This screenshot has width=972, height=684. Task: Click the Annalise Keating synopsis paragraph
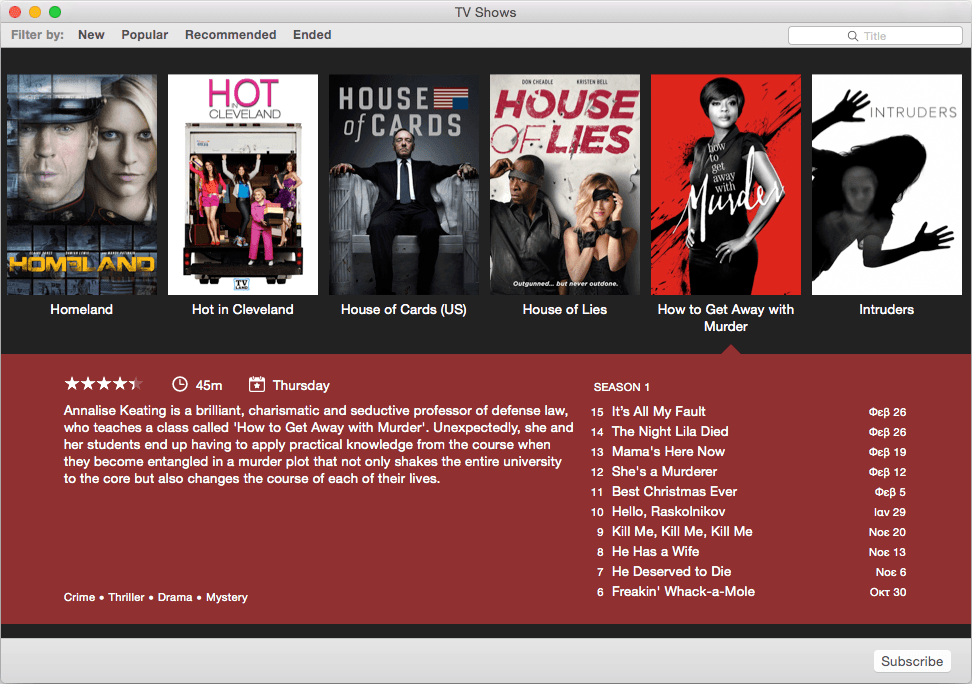[x=319, y=444]
